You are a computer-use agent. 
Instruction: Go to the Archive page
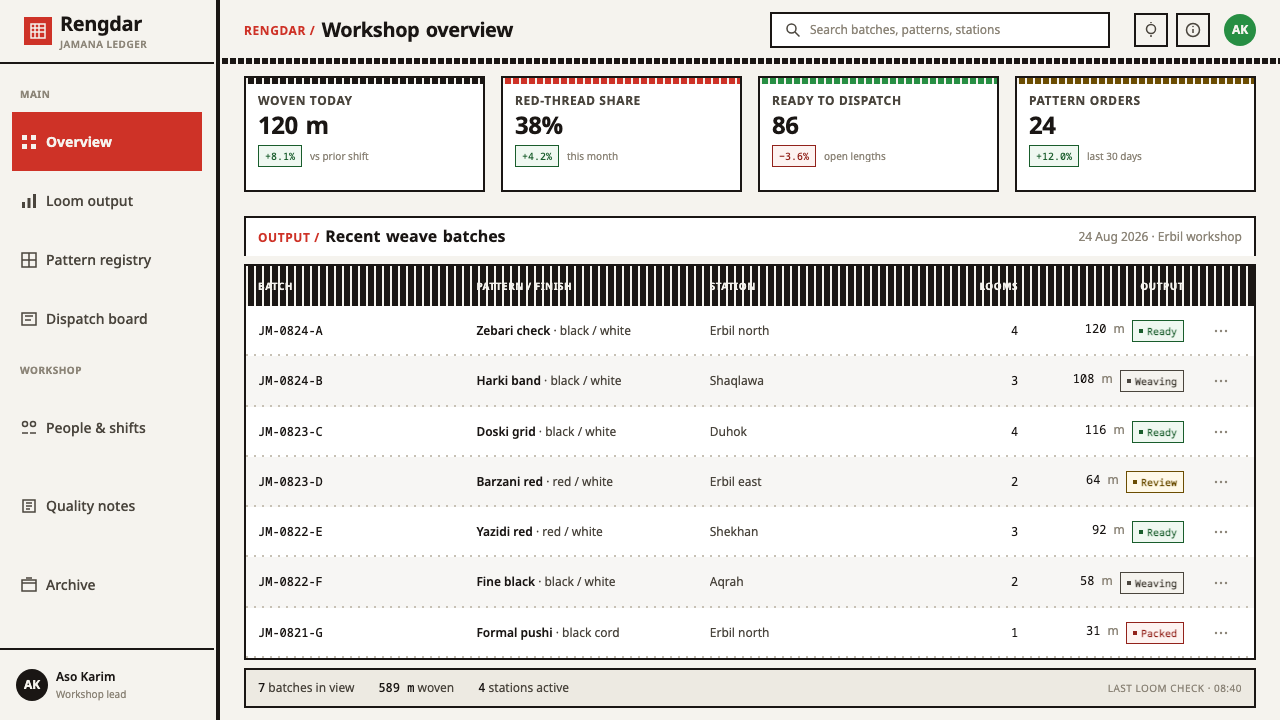107,585
